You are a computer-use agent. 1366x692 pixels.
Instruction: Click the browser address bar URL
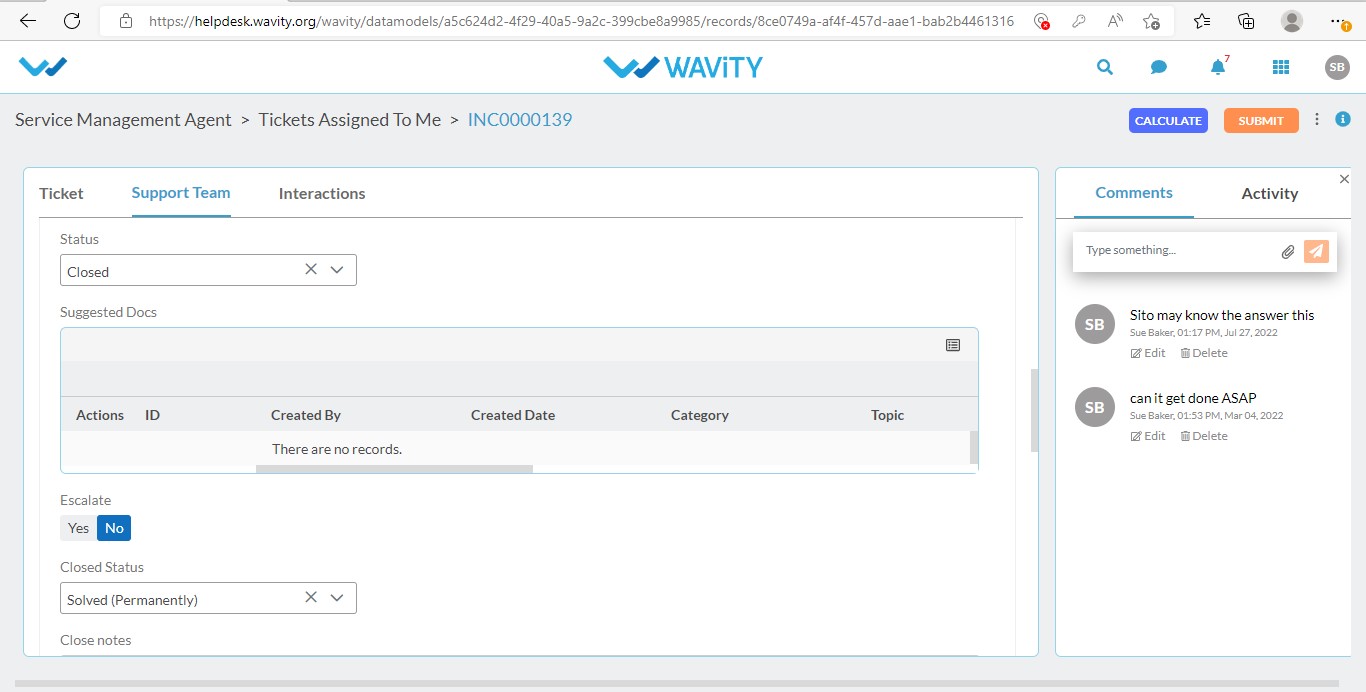[x=581, y=21]
